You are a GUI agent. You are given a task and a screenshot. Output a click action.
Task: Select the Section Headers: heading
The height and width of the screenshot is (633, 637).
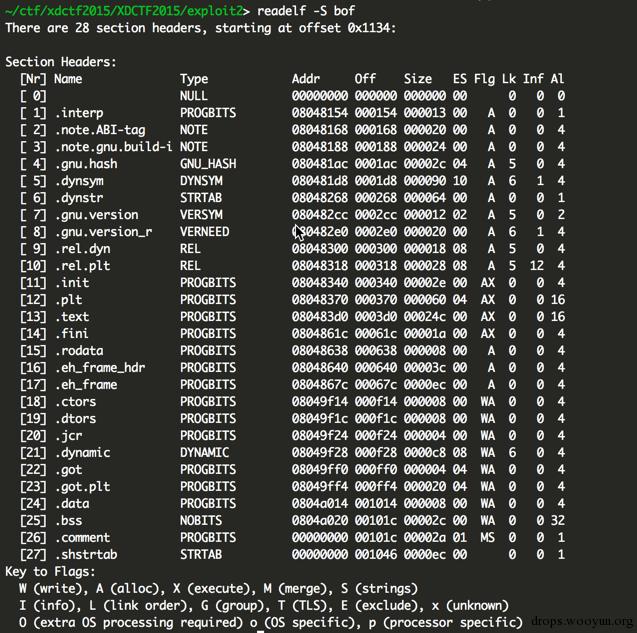pyautogui.click(x=61, y=62)
